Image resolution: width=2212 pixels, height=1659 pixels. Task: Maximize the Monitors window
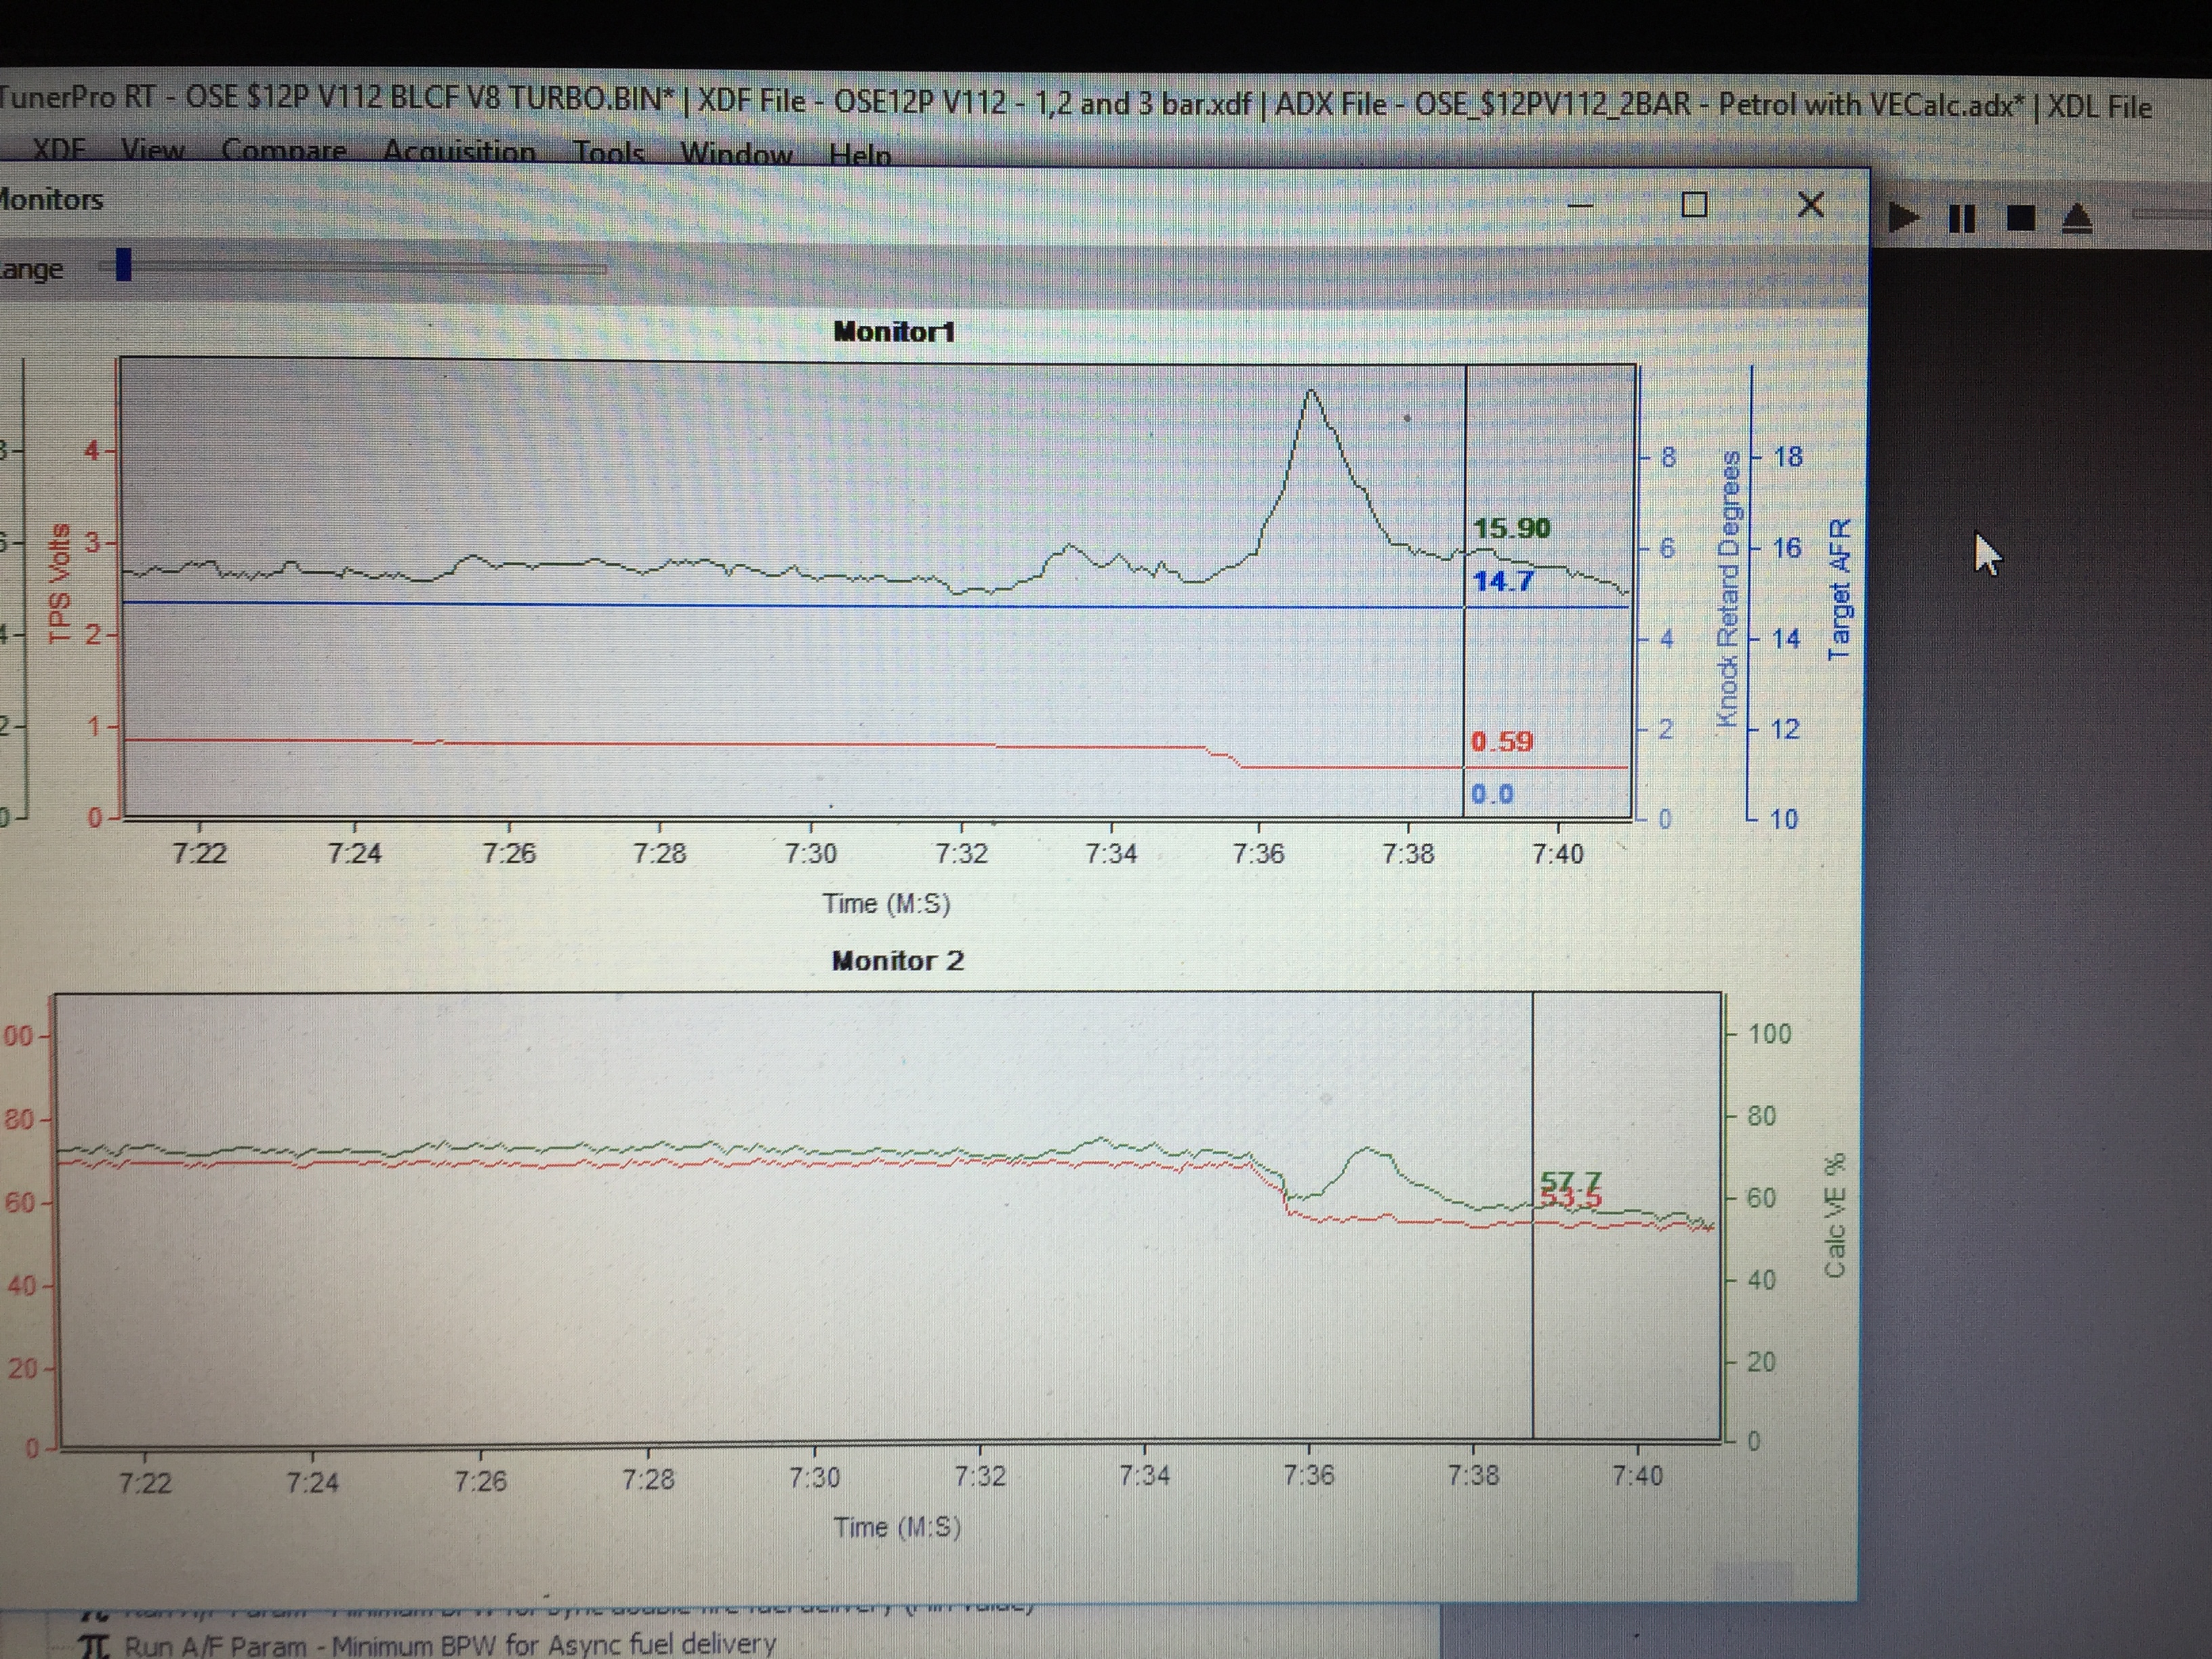click(1694, 204)
